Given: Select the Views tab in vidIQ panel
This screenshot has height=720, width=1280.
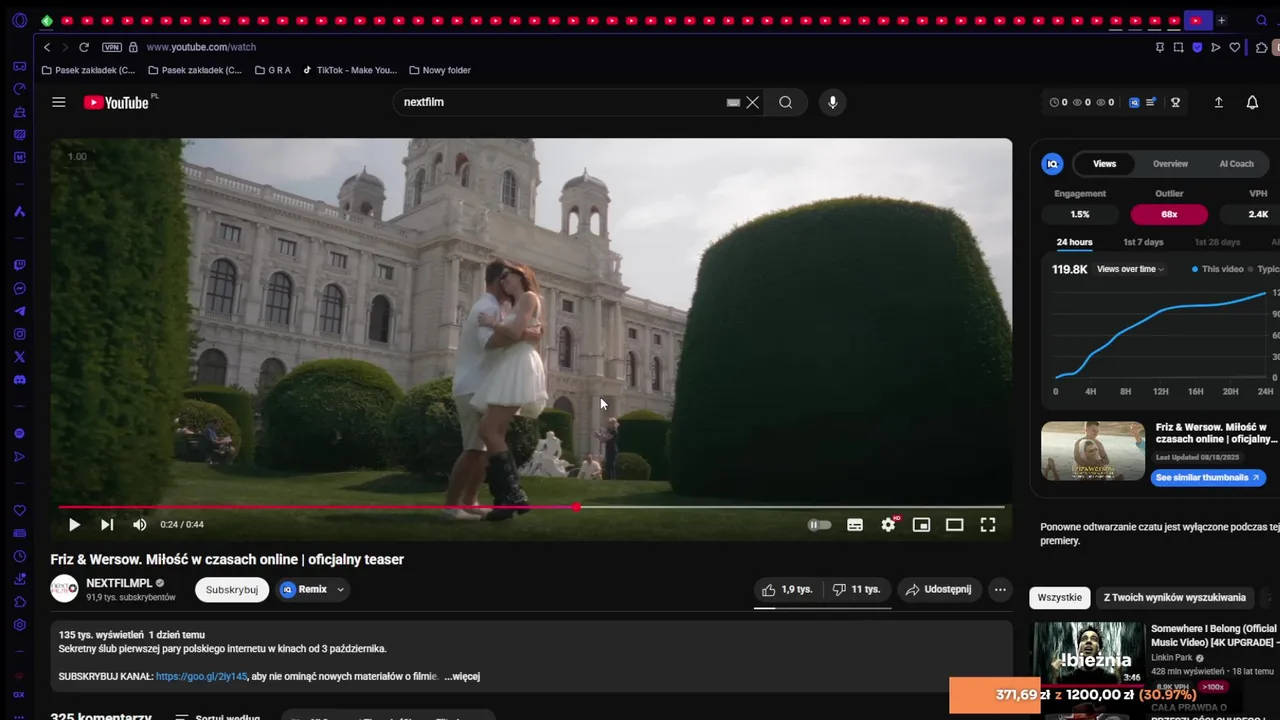Looking at the screenshot, I should click(1104, 164).
